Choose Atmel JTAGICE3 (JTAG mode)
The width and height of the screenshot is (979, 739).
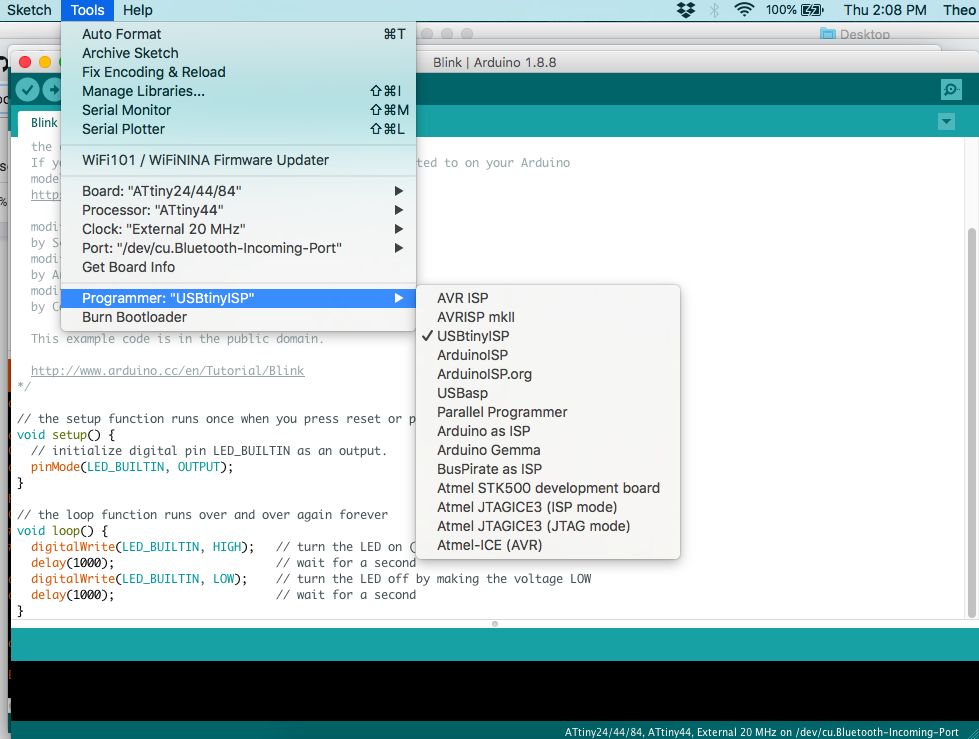click(548, 526)
